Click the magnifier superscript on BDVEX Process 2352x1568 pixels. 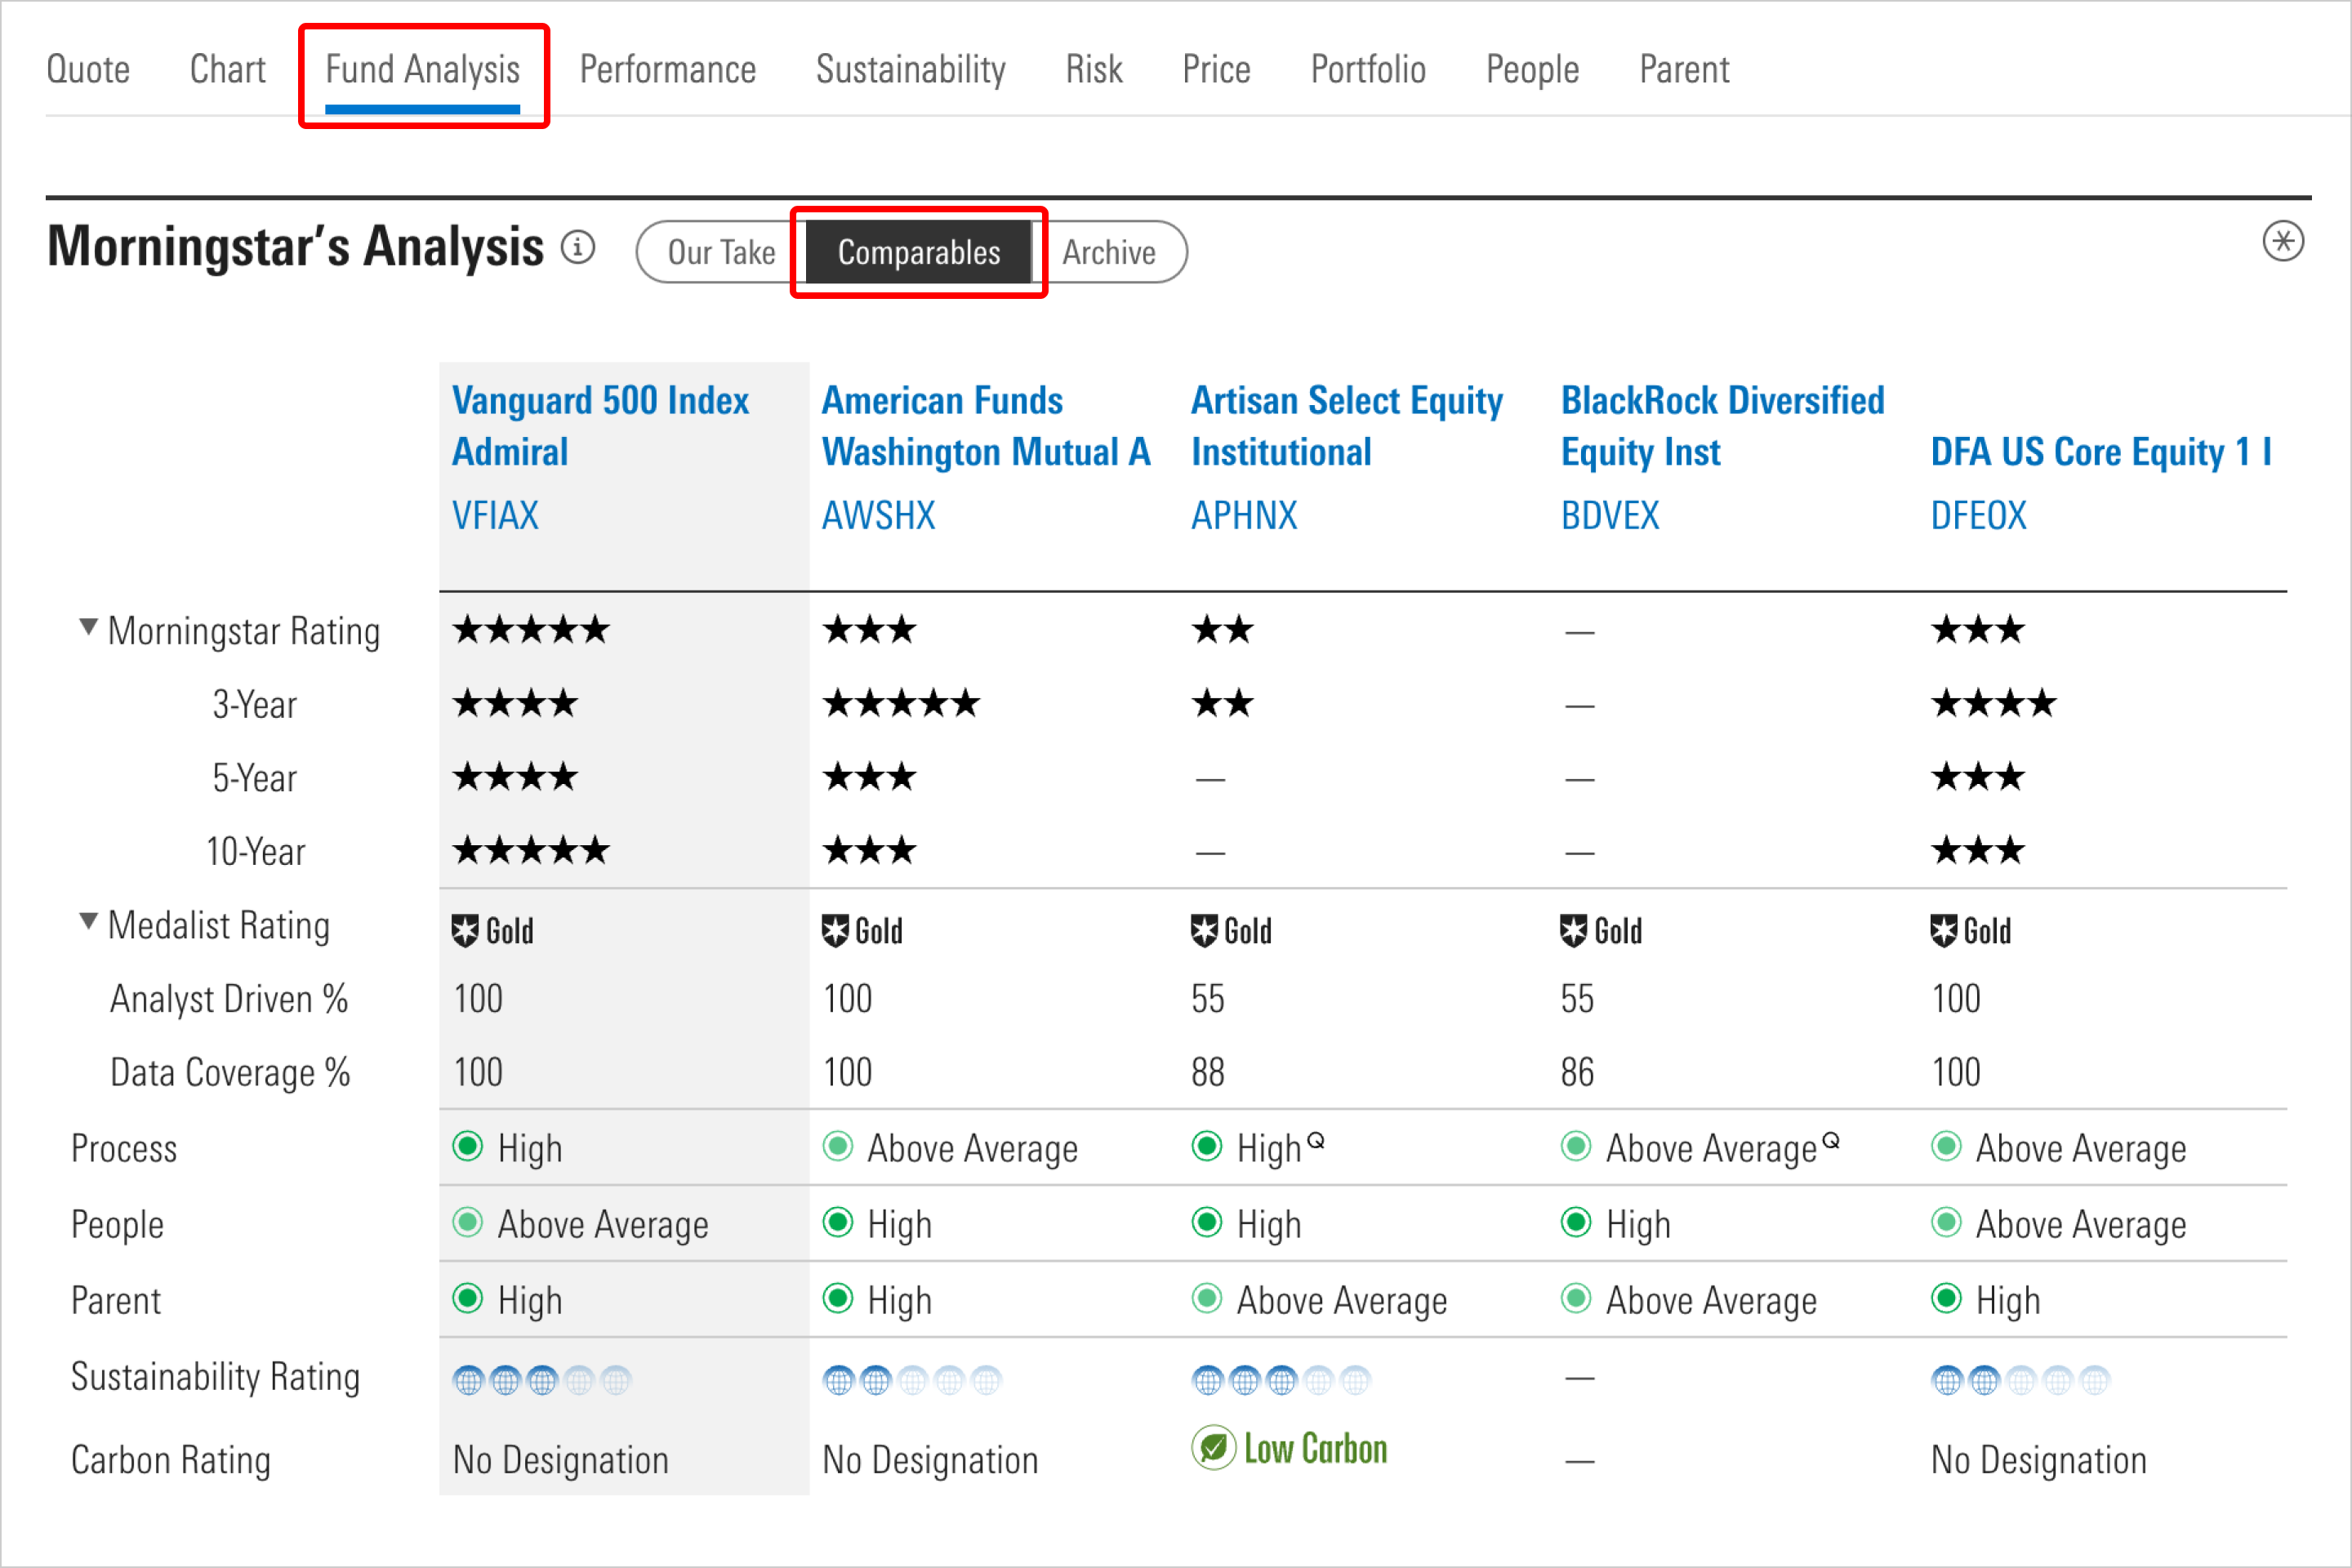tap(1830, 1140)
